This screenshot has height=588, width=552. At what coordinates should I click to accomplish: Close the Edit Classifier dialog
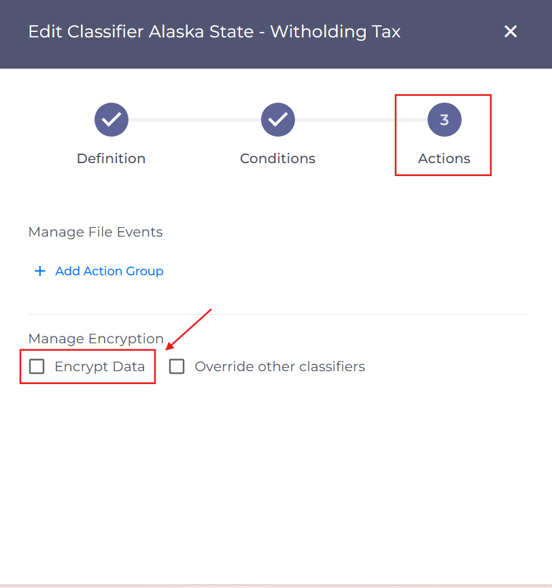[x=510, y=32]
